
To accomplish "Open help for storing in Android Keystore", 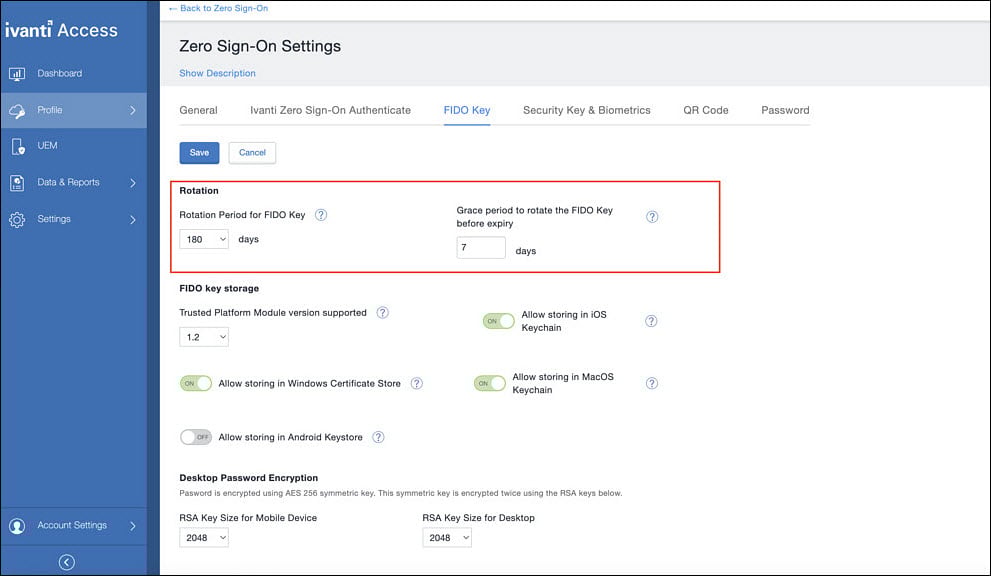I will (x=378, y=437).
